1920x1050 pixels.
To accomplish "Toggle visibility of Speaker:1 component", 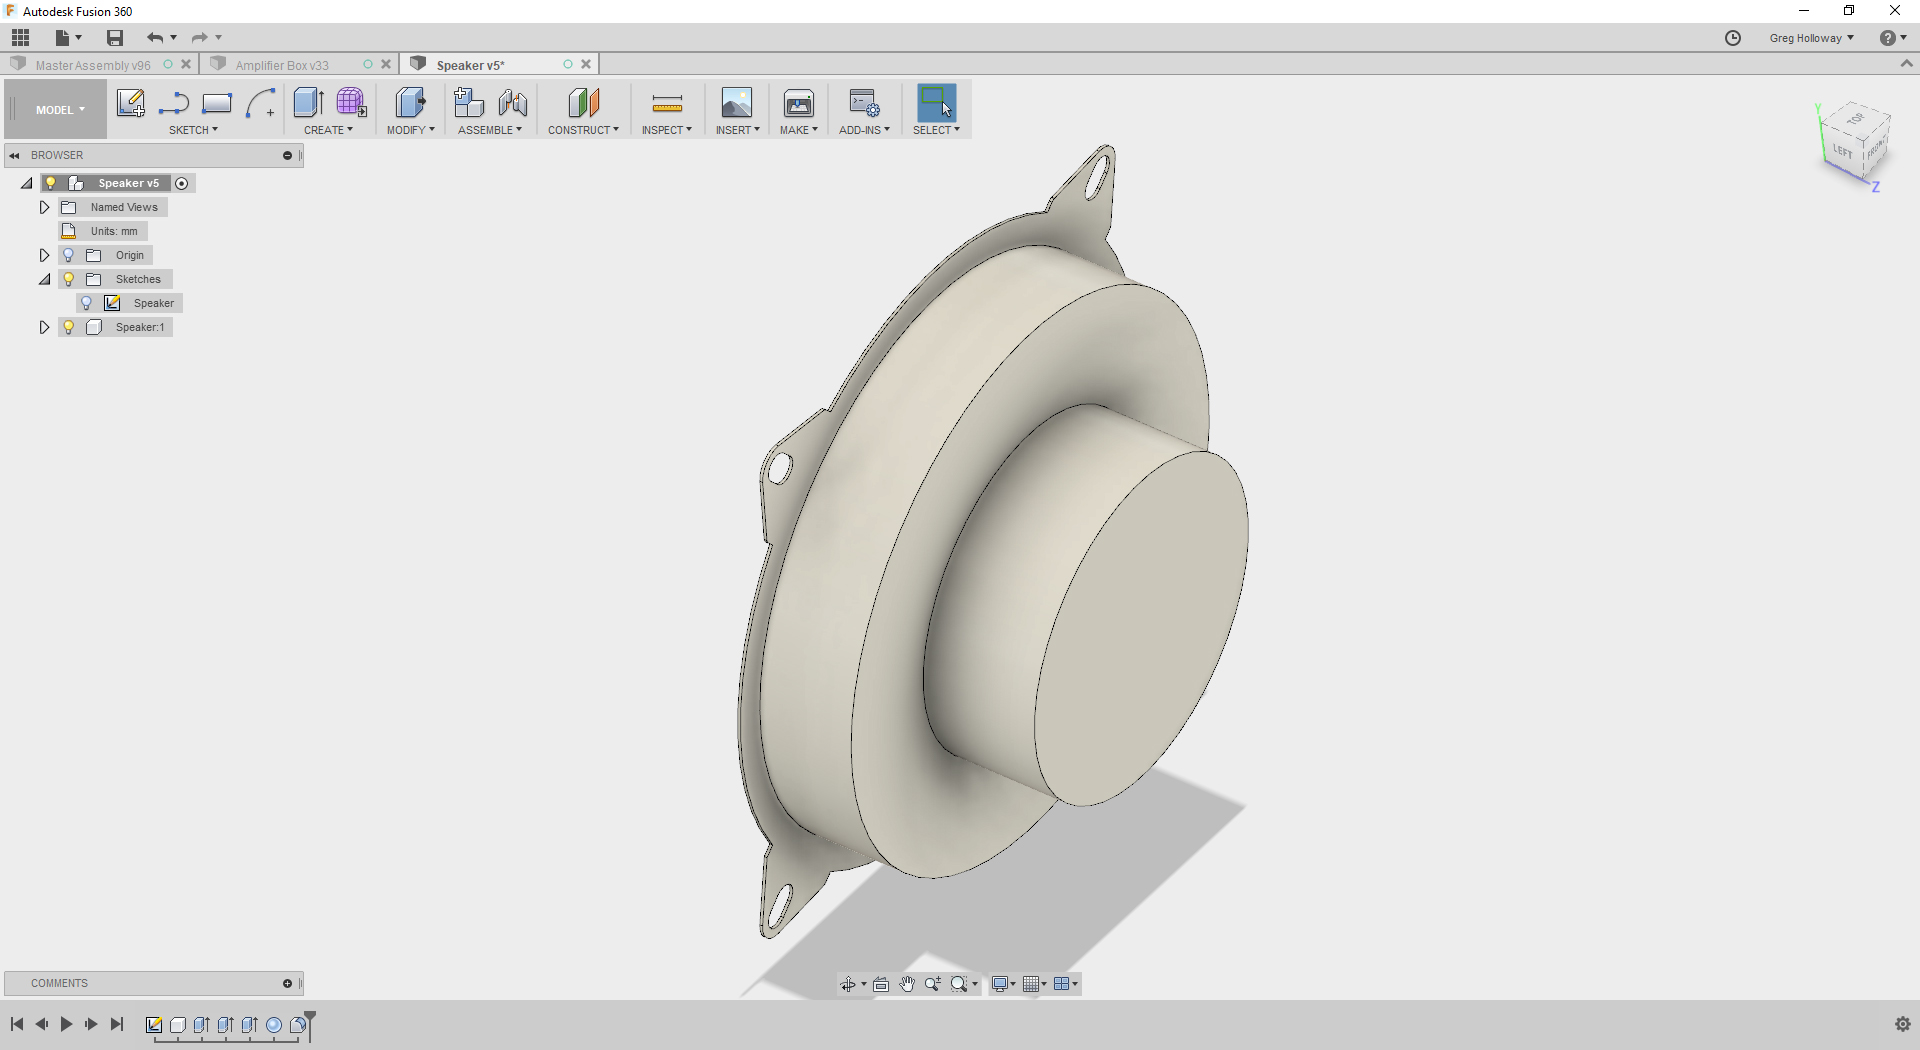I will coord(67,327).
